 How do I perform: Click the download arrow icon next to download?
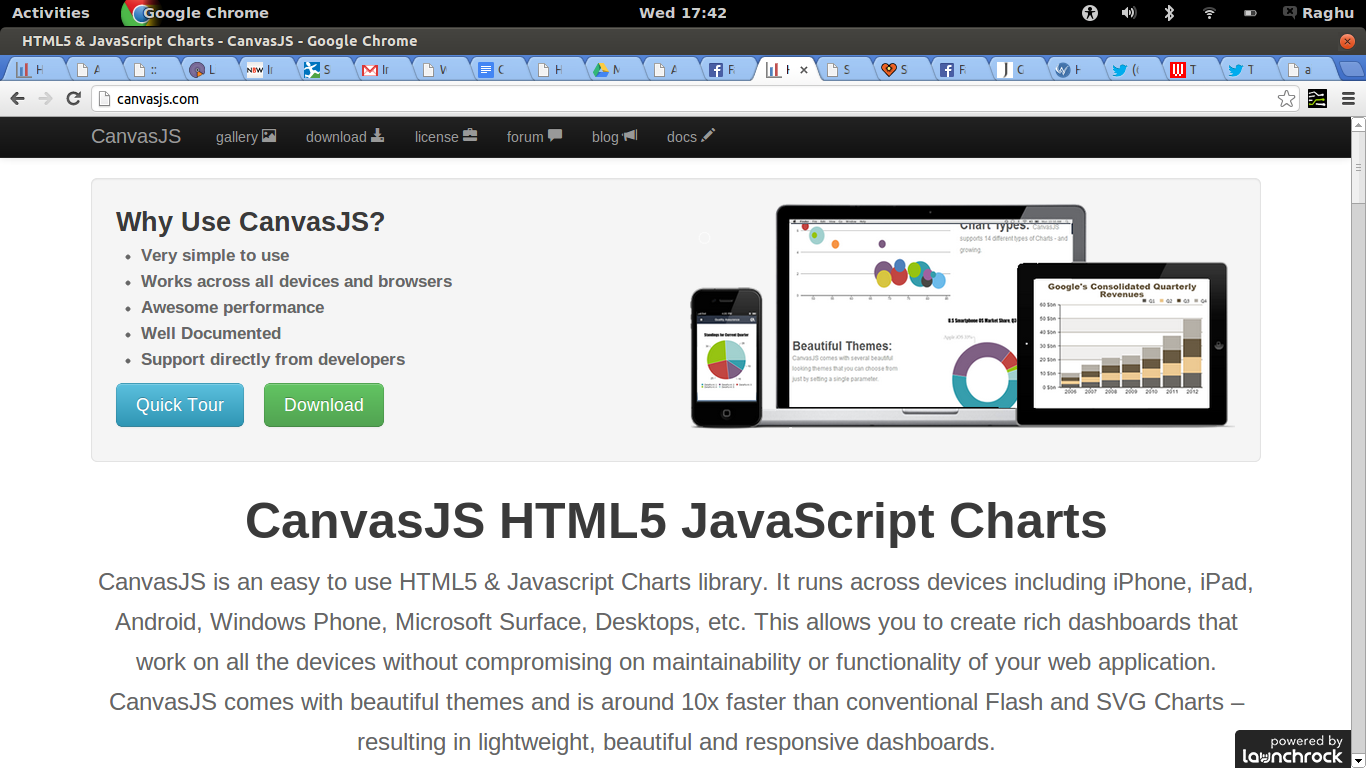pos(378,136)
